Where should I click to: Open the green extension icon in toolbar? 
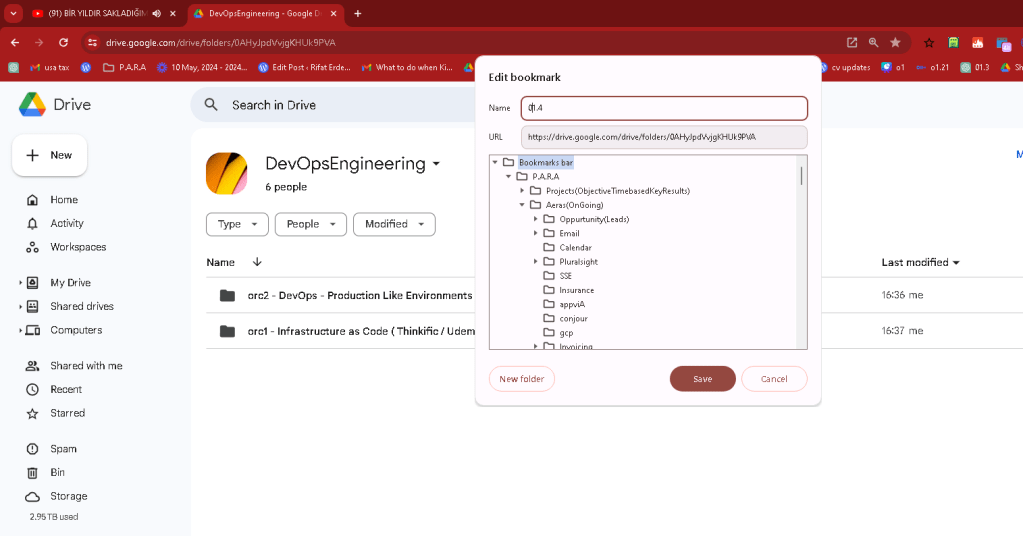click(953, 42)
